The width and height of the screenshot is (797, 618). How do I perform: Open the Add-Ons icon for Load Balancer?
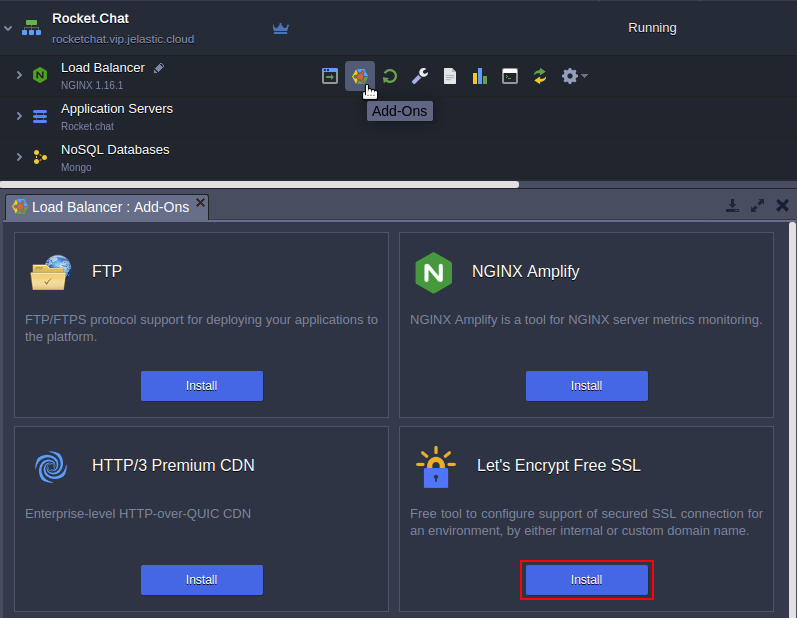tap(360, 76)
